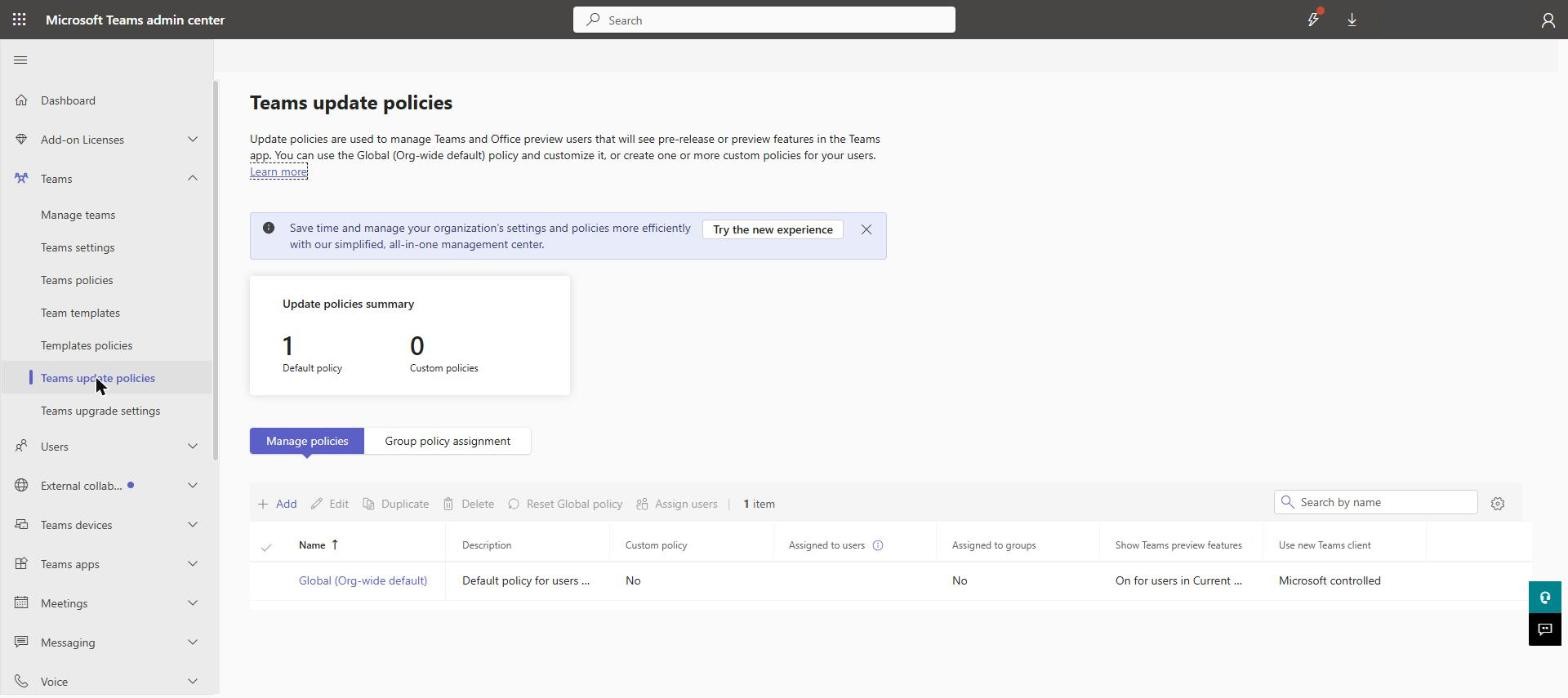Open the user account profile icon
The width and height of the screenshot is (1568, 698).
(x=1548, y=20)
